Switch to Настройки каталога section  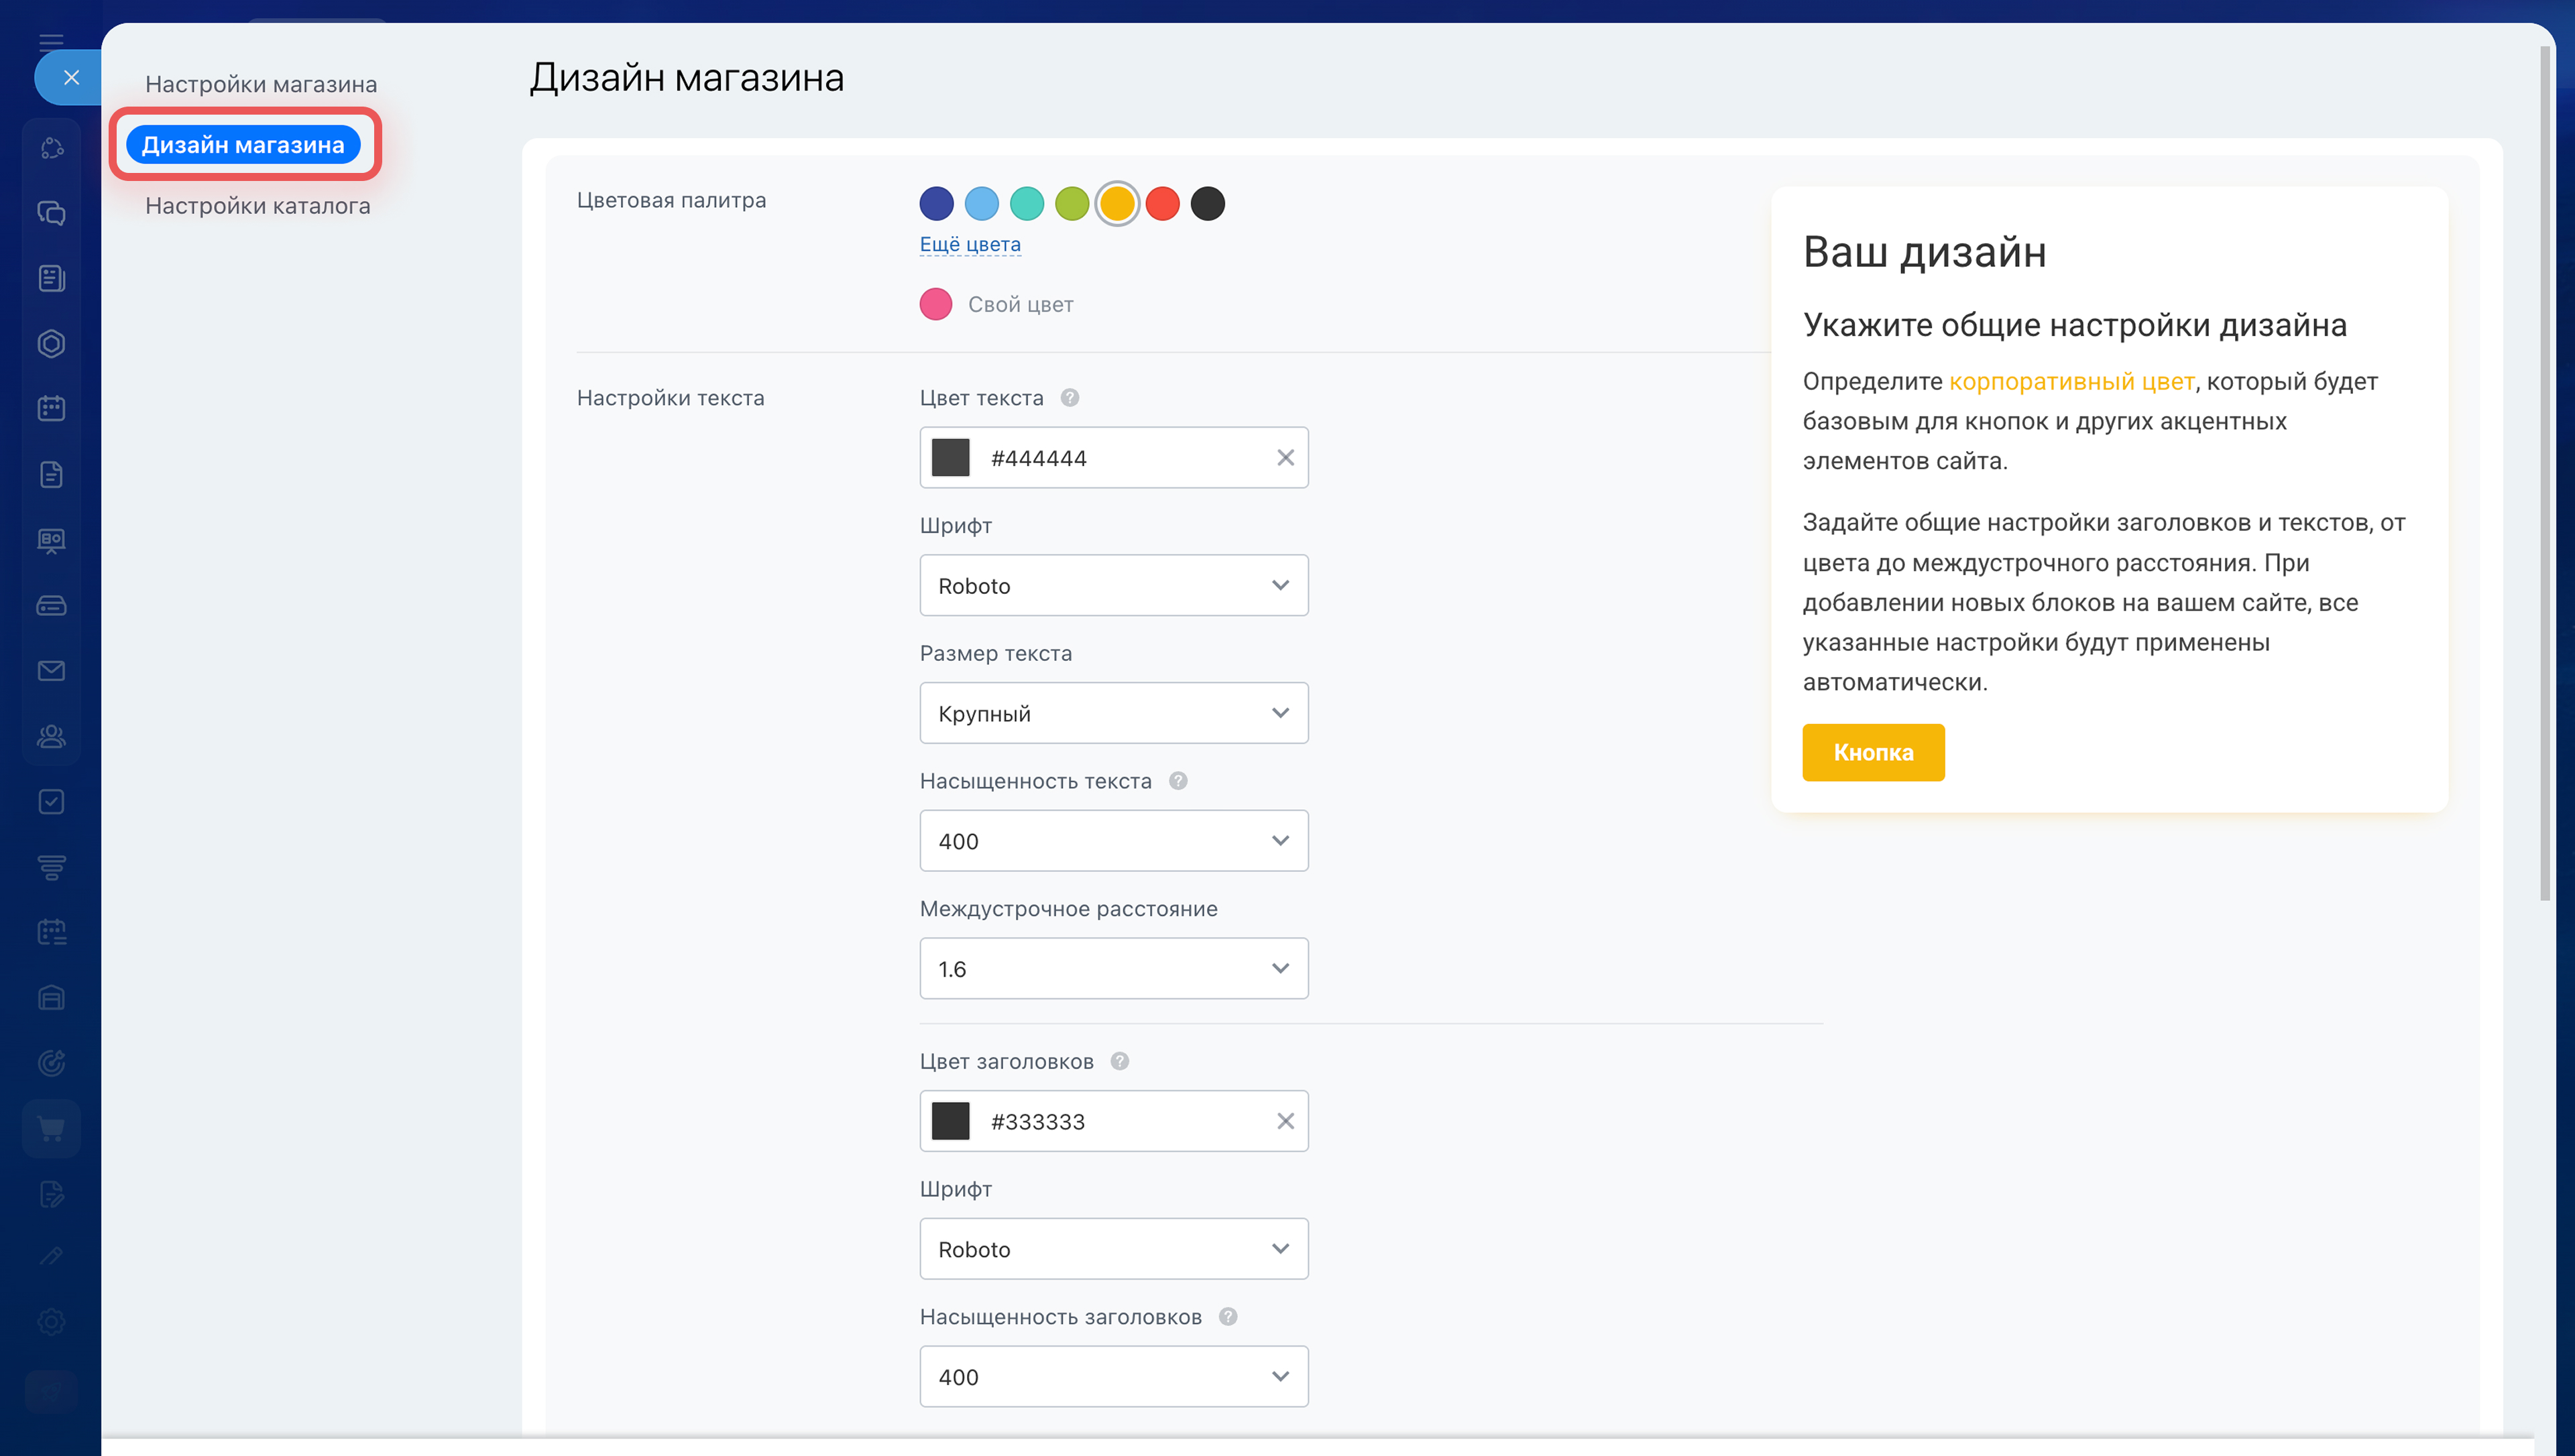click(x=258, y=206)
